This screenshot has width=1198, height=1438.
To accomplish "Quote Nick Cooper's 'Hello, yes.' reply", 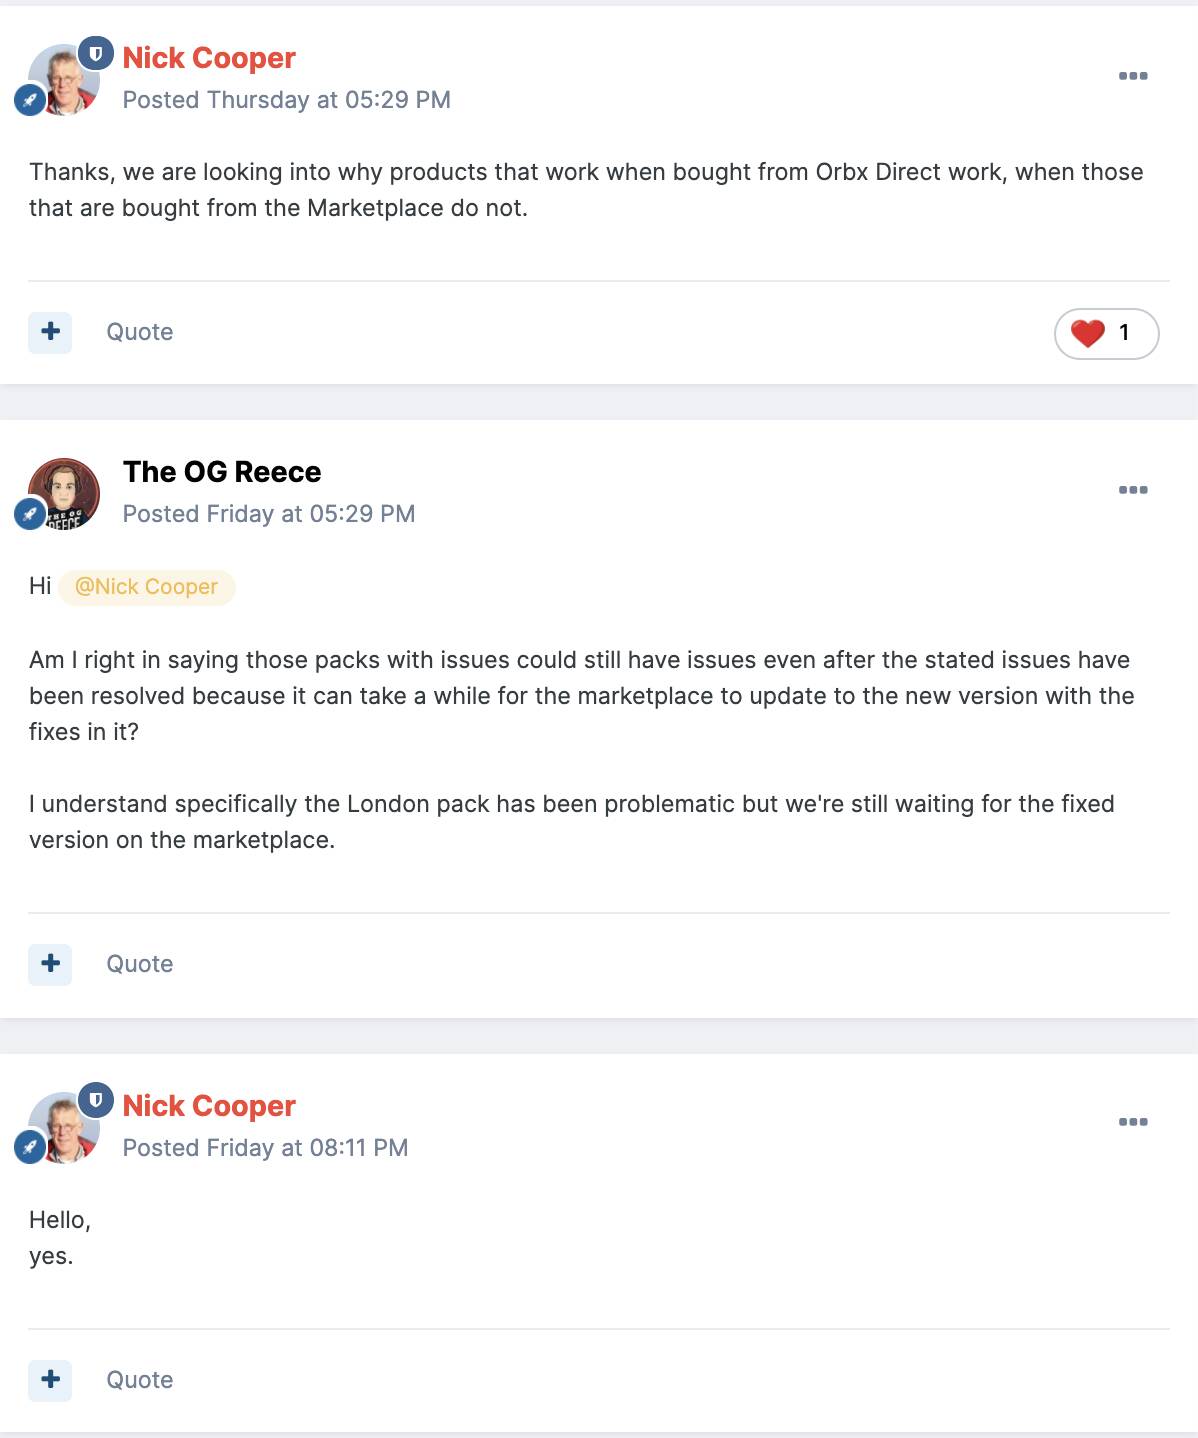I will 140,1380.
